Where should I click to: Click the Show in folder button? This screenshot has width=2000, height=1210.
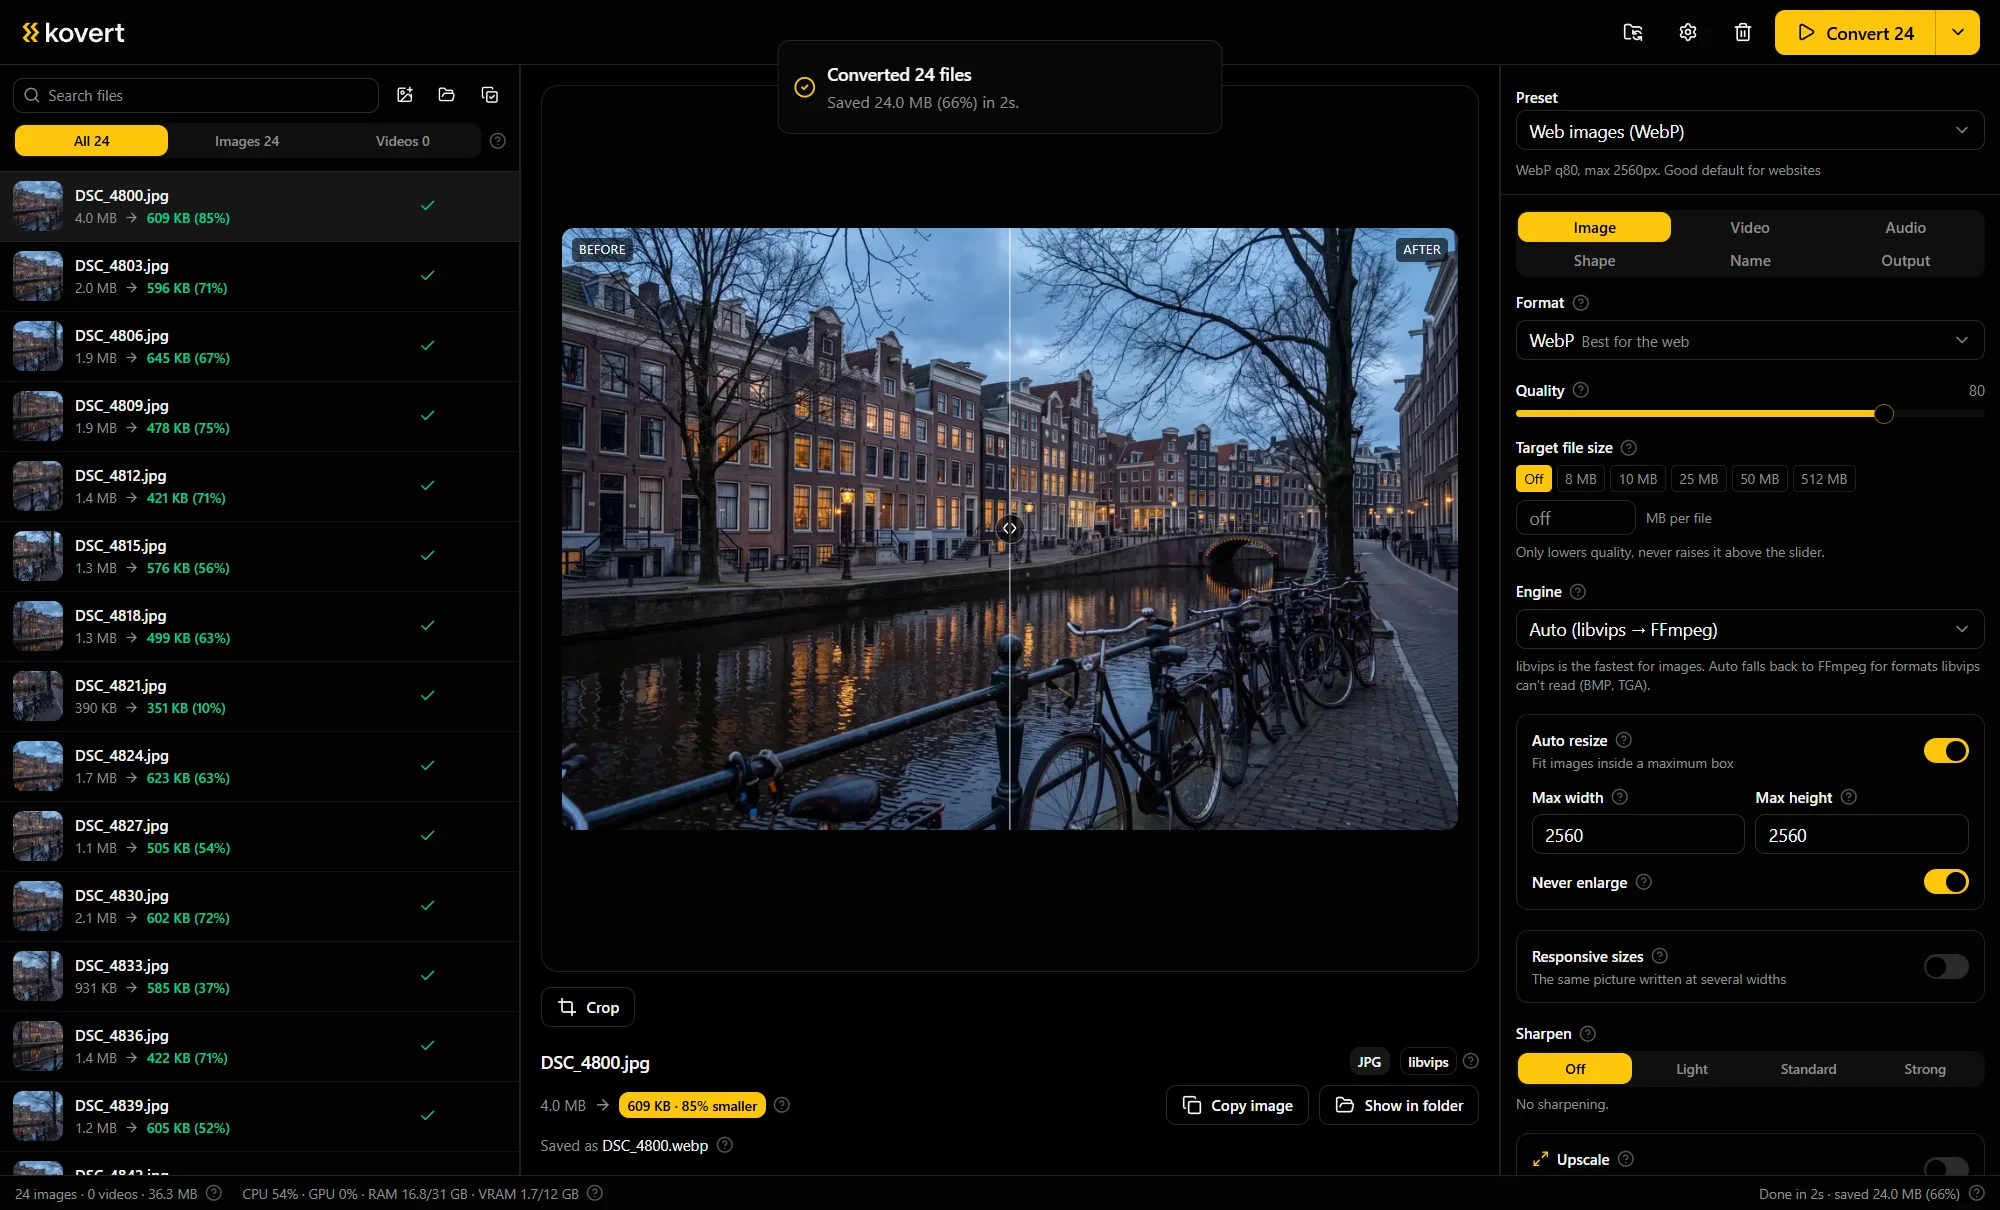click(x=1399, y=1105)
